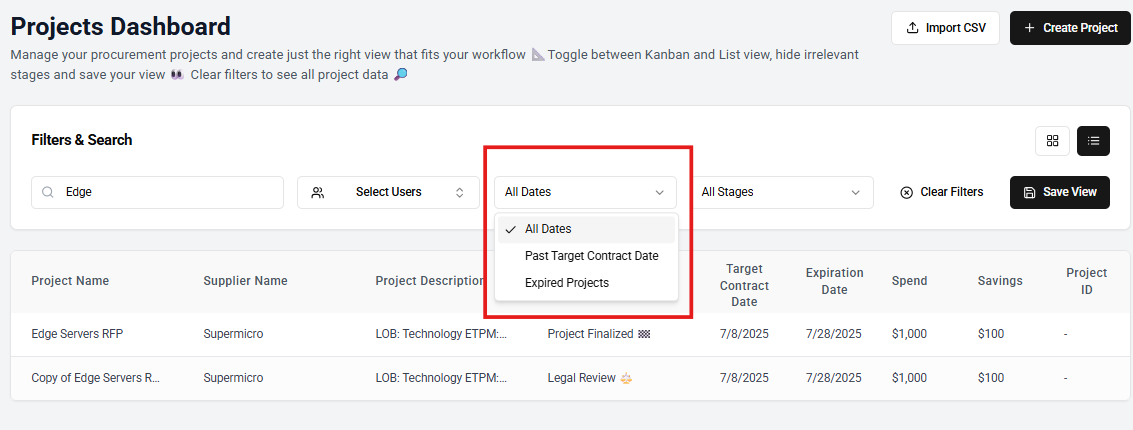The image size is (1133, 430).
Task: Click the search magnifier icon
Action: coord(48,192)
